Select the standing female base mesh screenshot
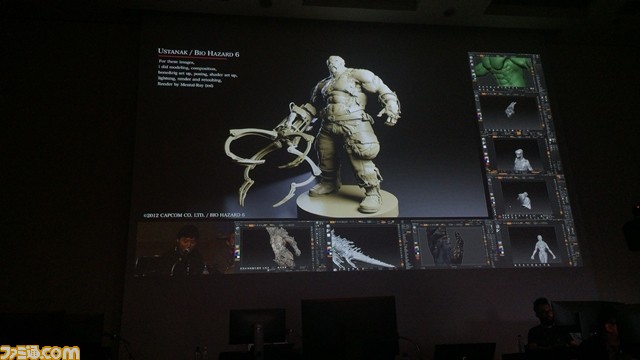This screenshot has width=640, height=360. click(537, 244)
